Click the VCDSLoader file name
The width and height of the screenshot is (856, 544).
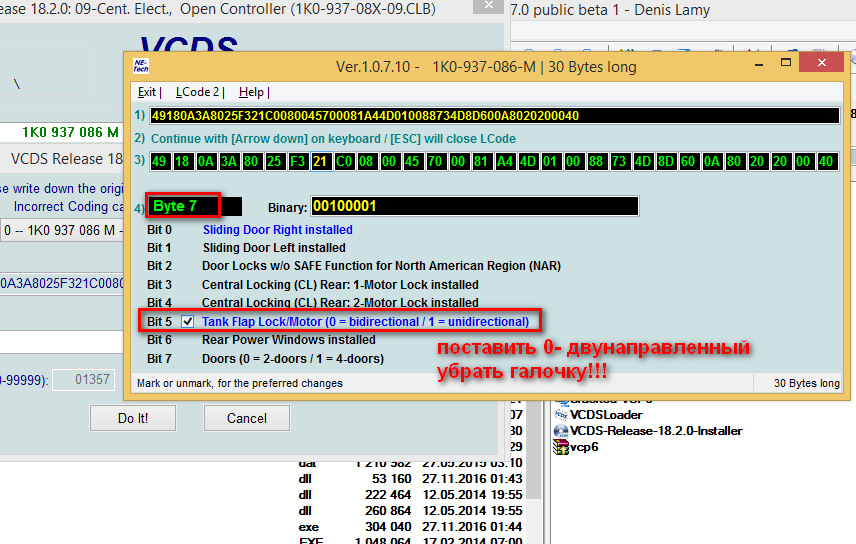[606, 415]
